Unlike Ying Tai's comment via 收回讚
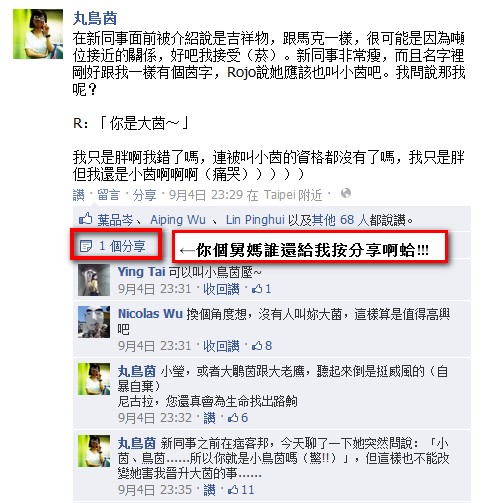Viewport: 492px width, 503px height. [221, 289]
